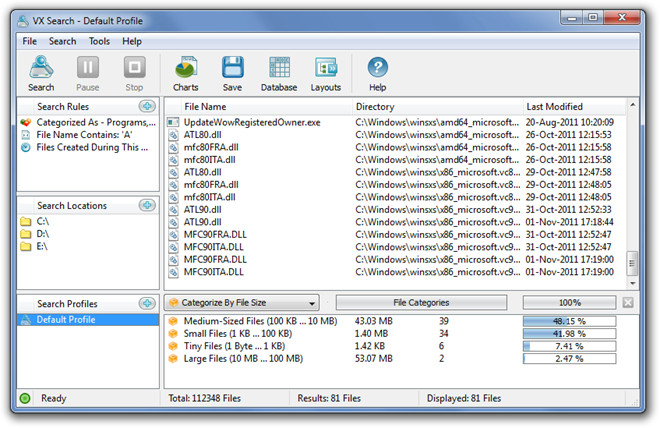
Task: Click the Large Files category icon
Action: [173, 359]
